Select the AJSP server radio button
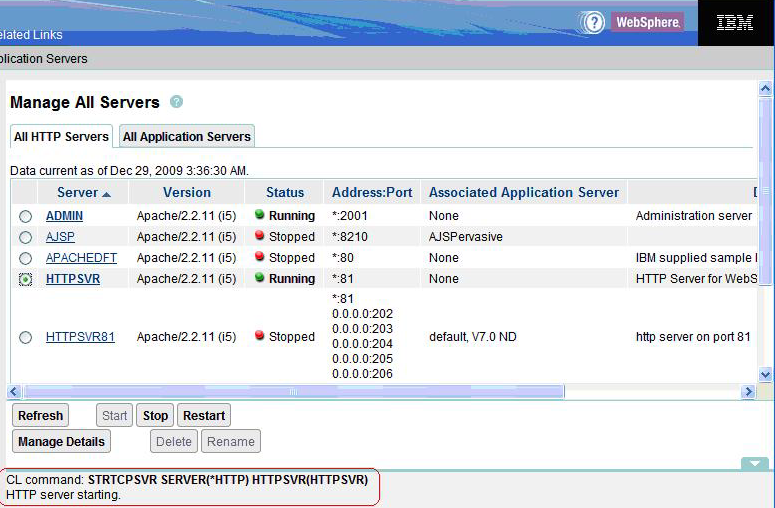Screen dimensions: 775x508 click(x=25, y=237)
